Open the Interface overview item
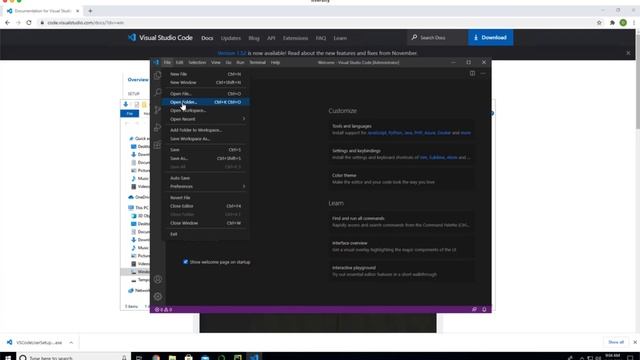 point(401,246)
